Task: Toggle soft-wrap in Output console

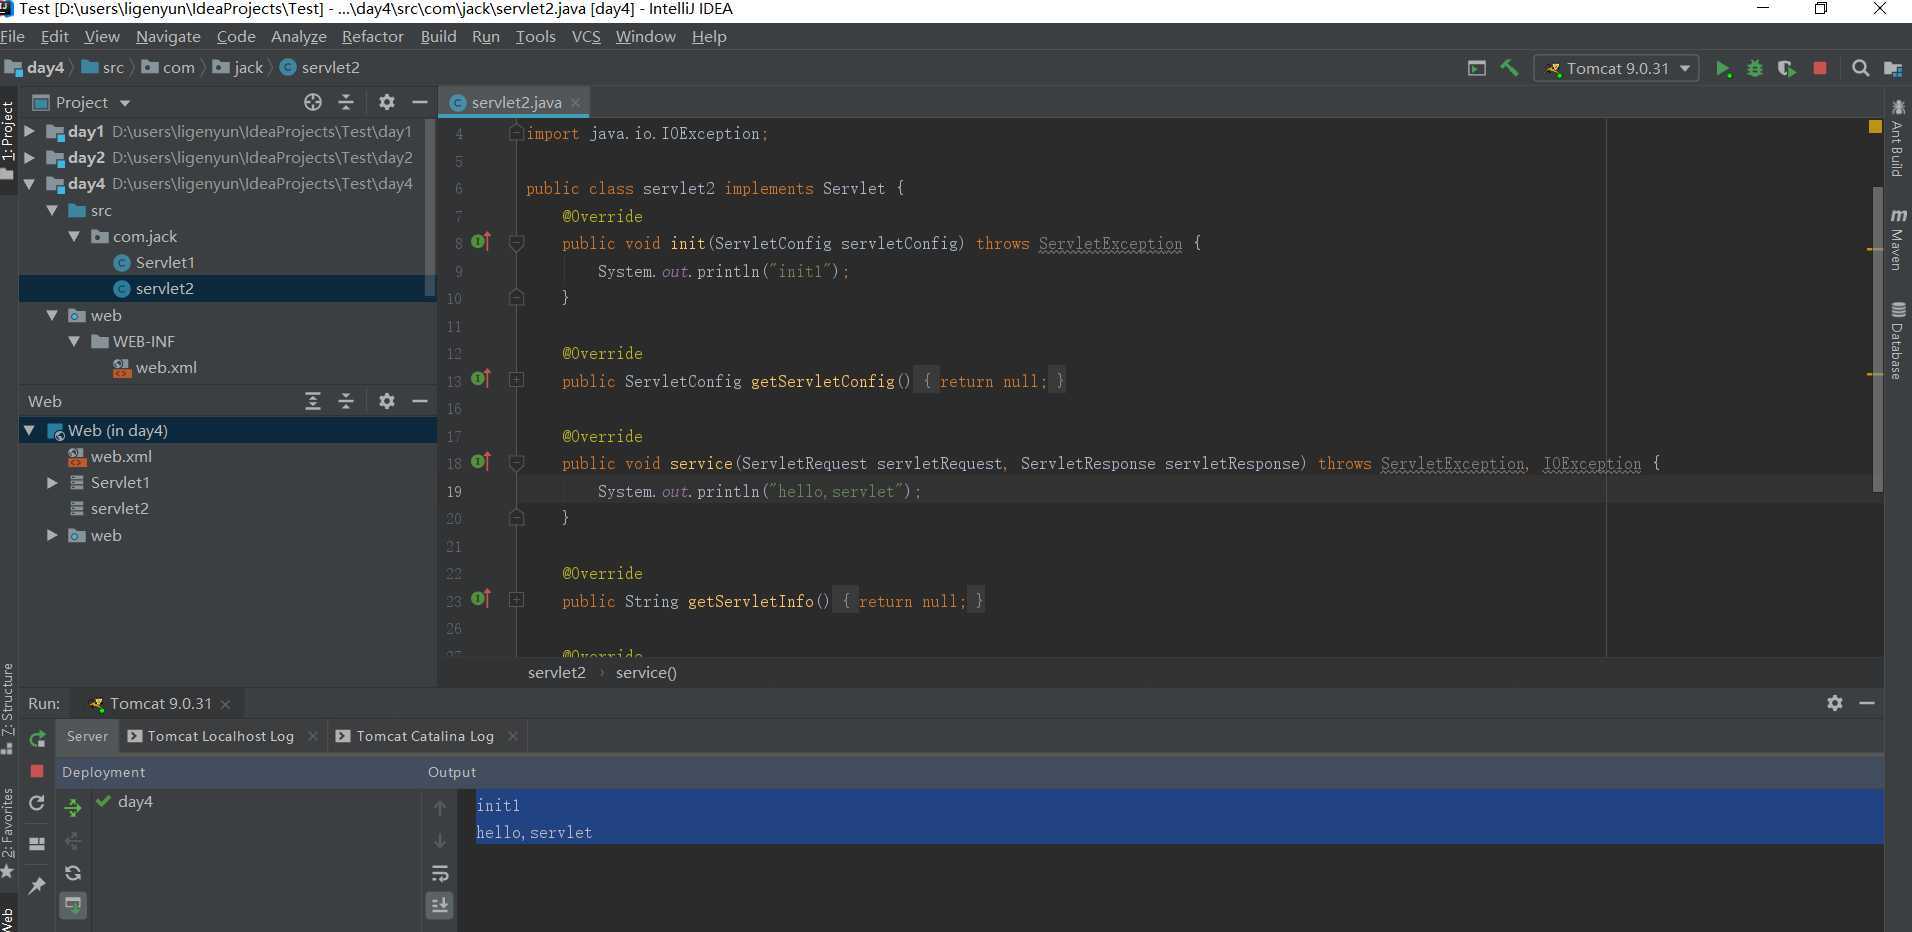Action: point(440,873)
